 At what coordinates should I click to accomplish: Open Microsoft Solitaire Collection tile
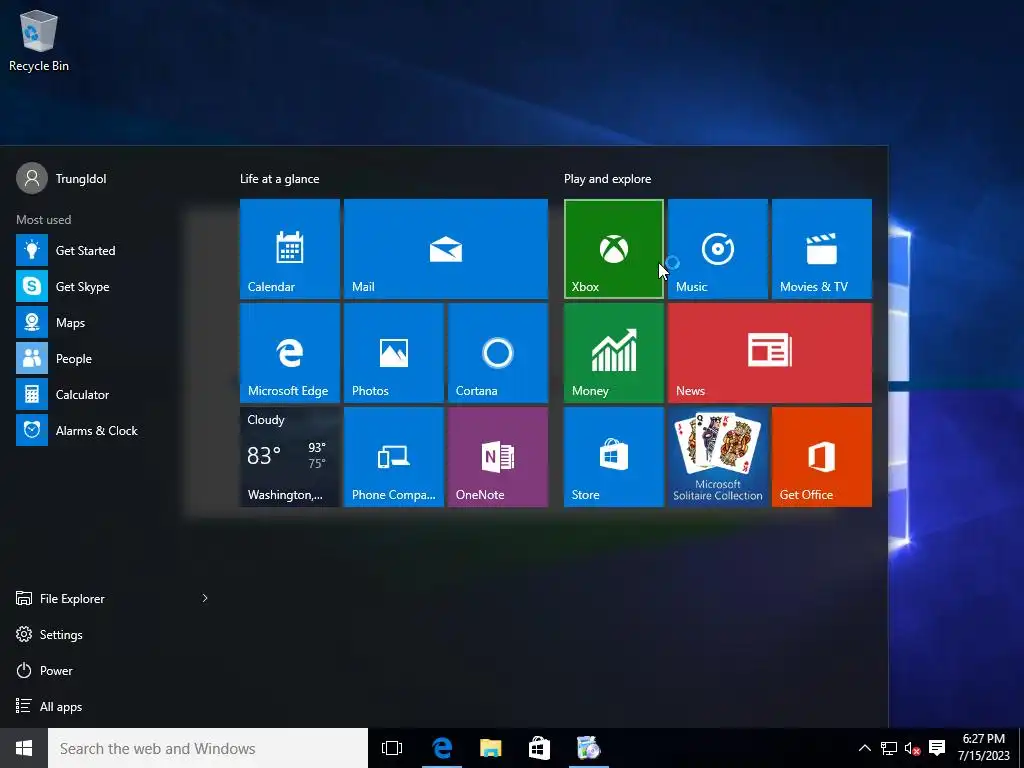click(x=718, y=457)
